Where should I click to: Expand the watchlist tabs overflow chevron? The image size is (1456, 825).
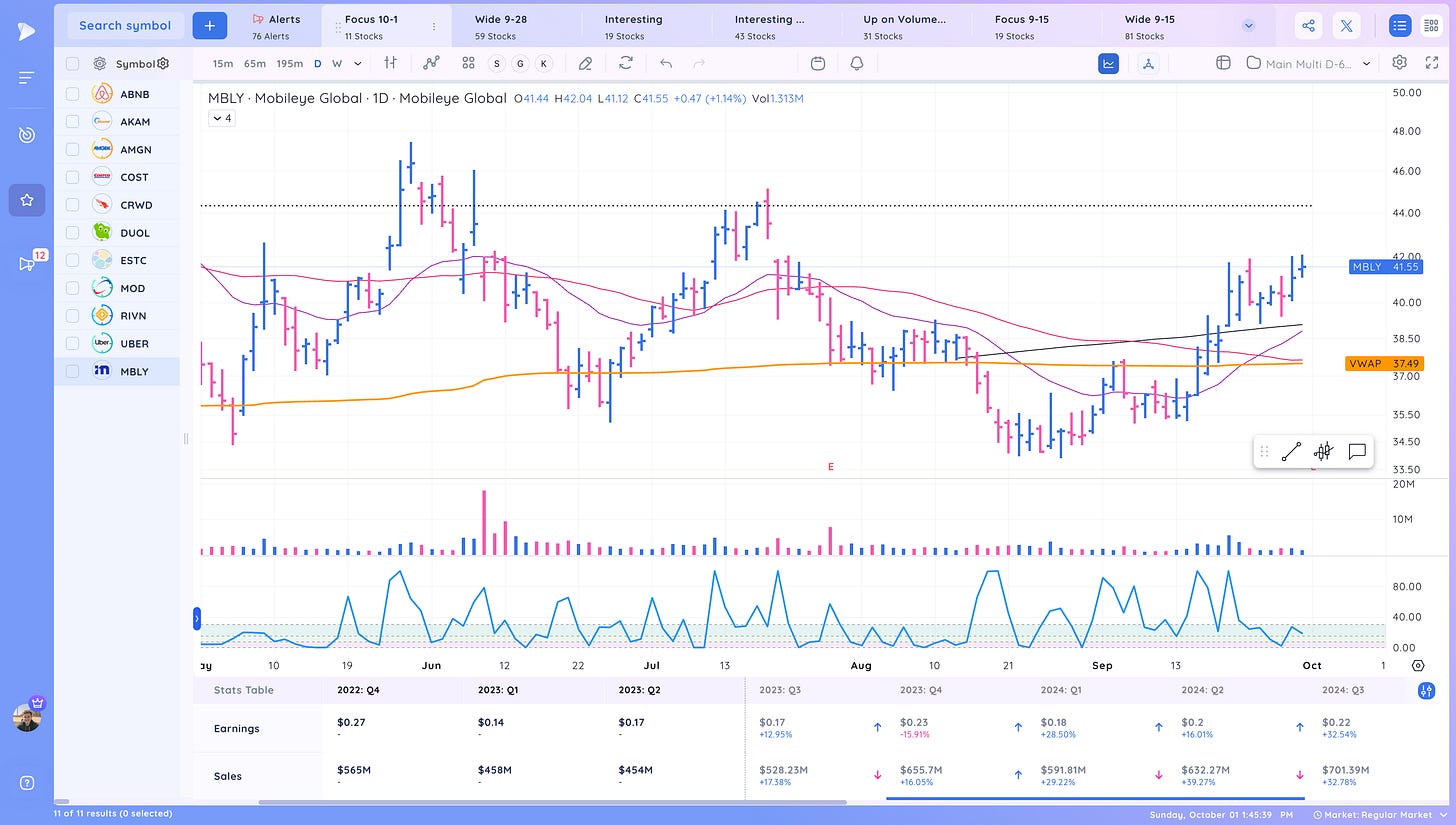(1248, 26)
